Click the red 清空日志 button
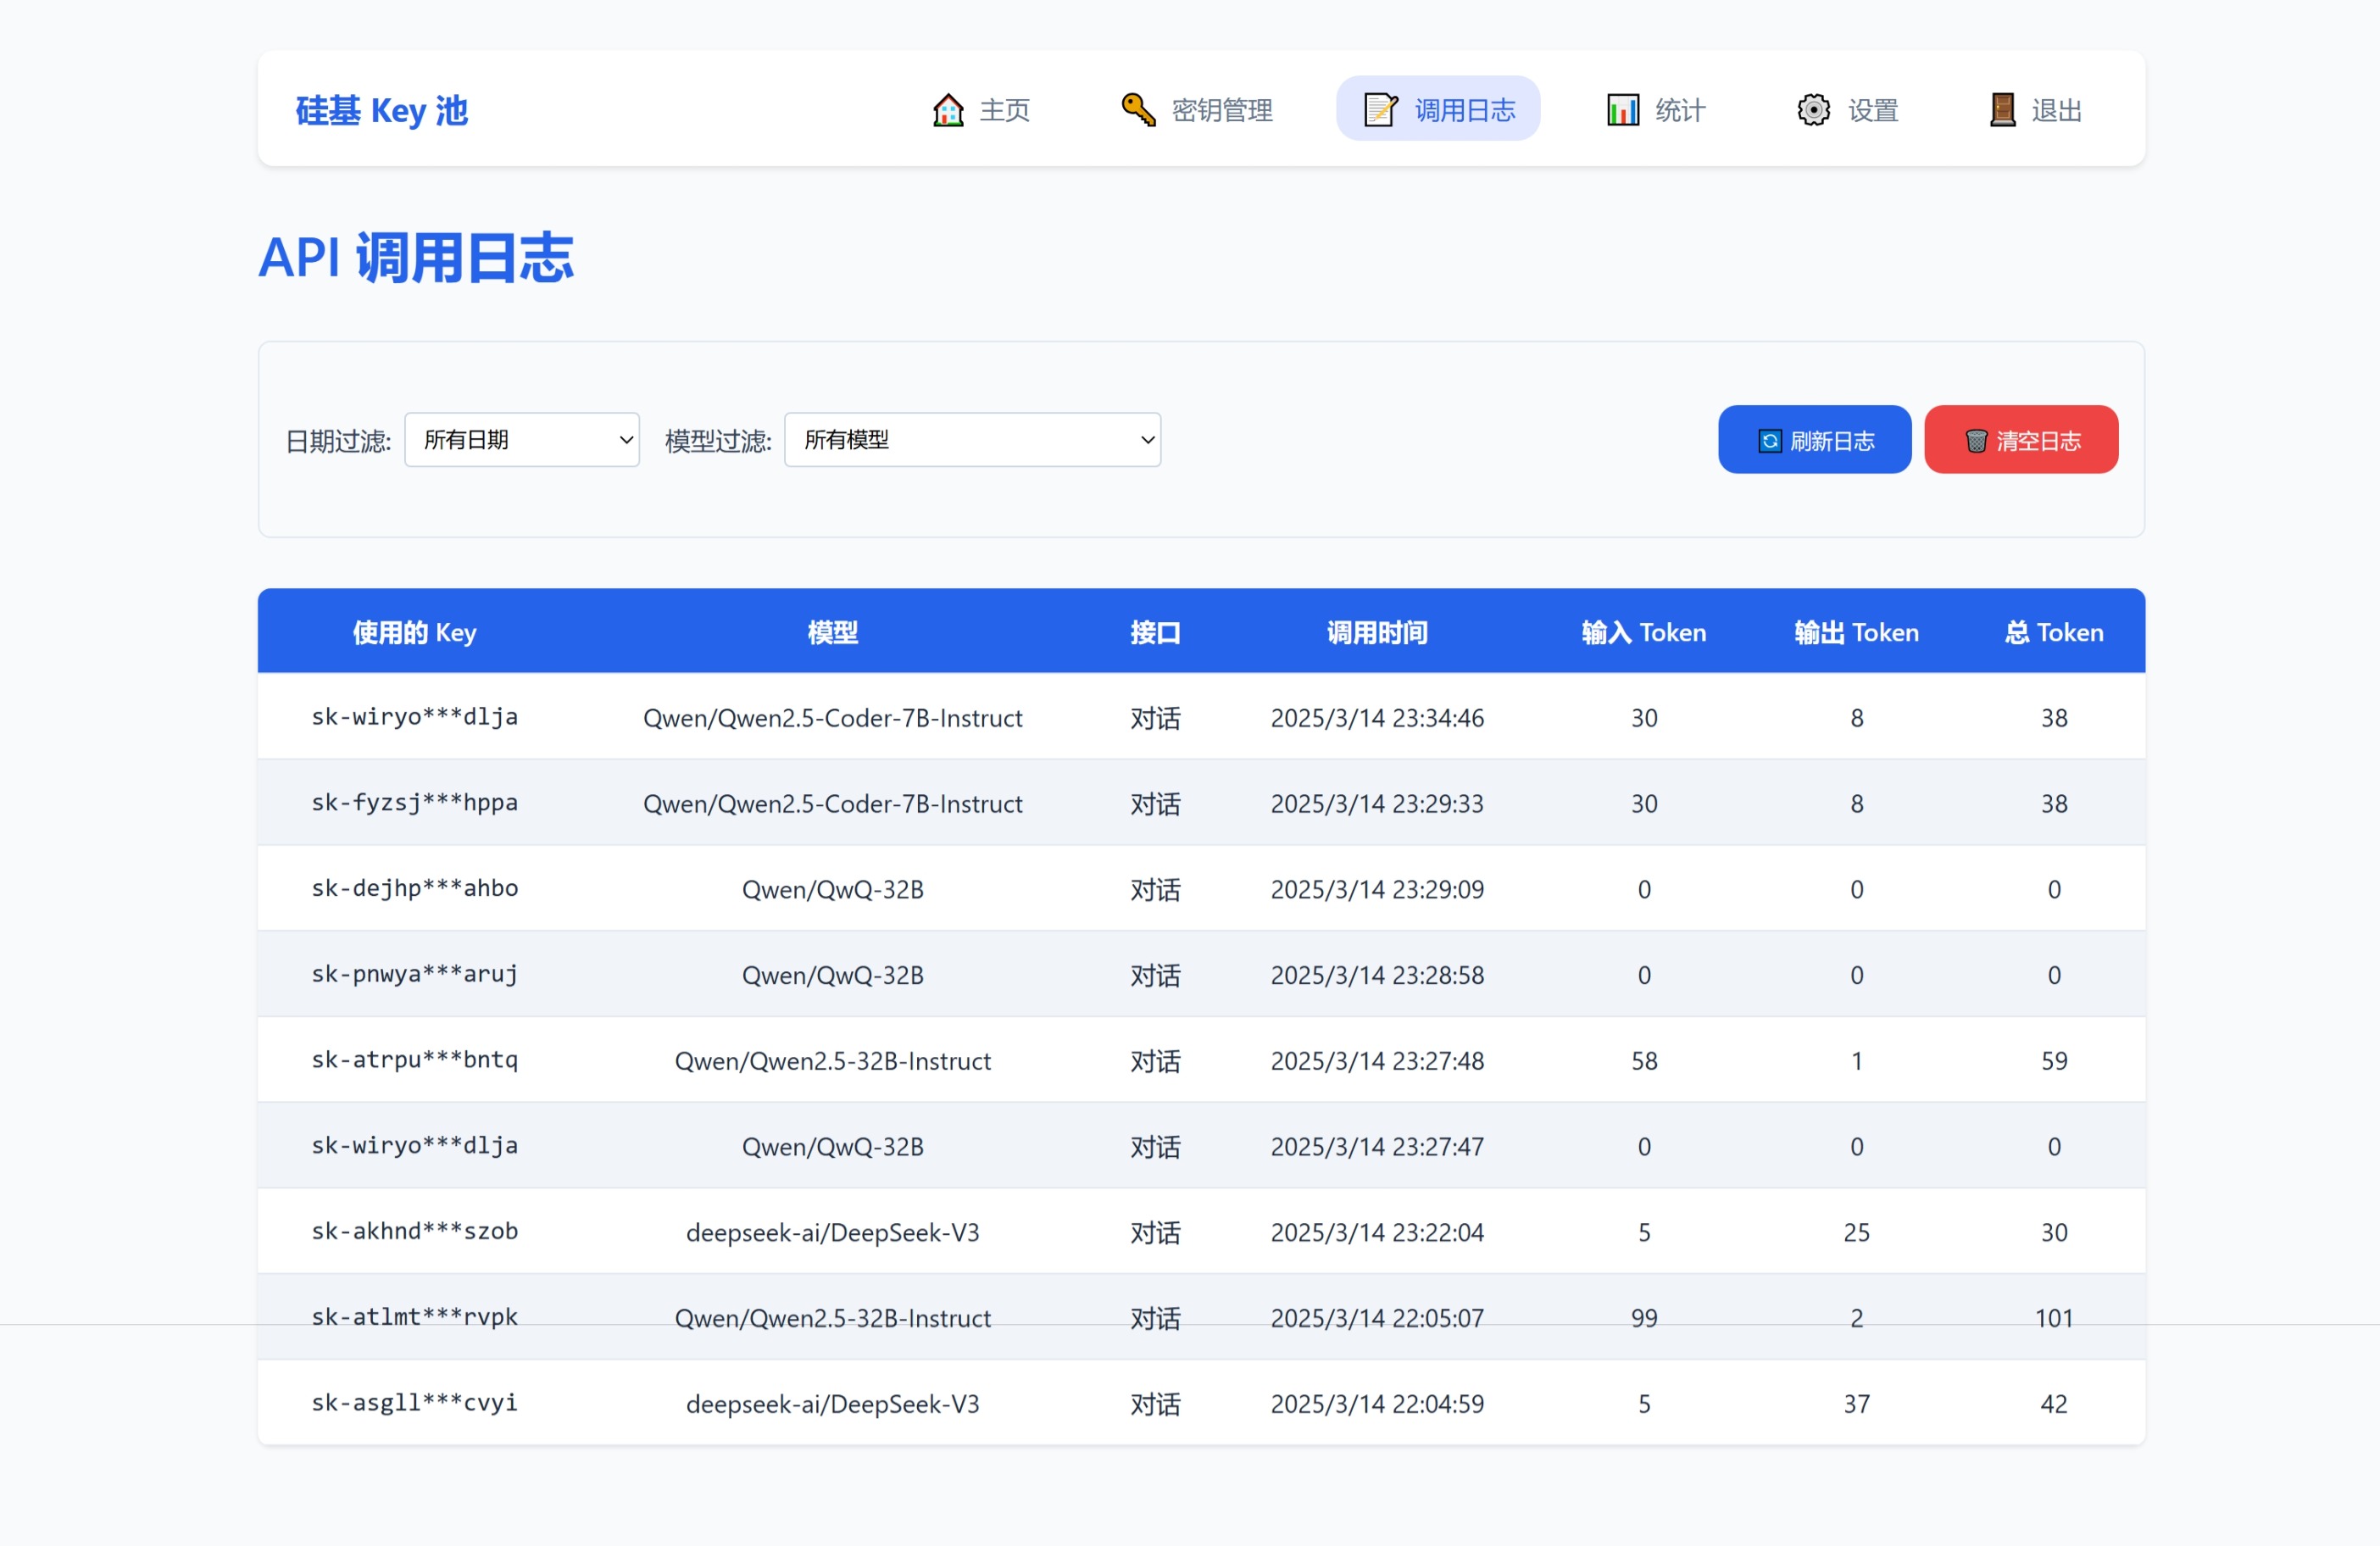 click(2021, 439)
